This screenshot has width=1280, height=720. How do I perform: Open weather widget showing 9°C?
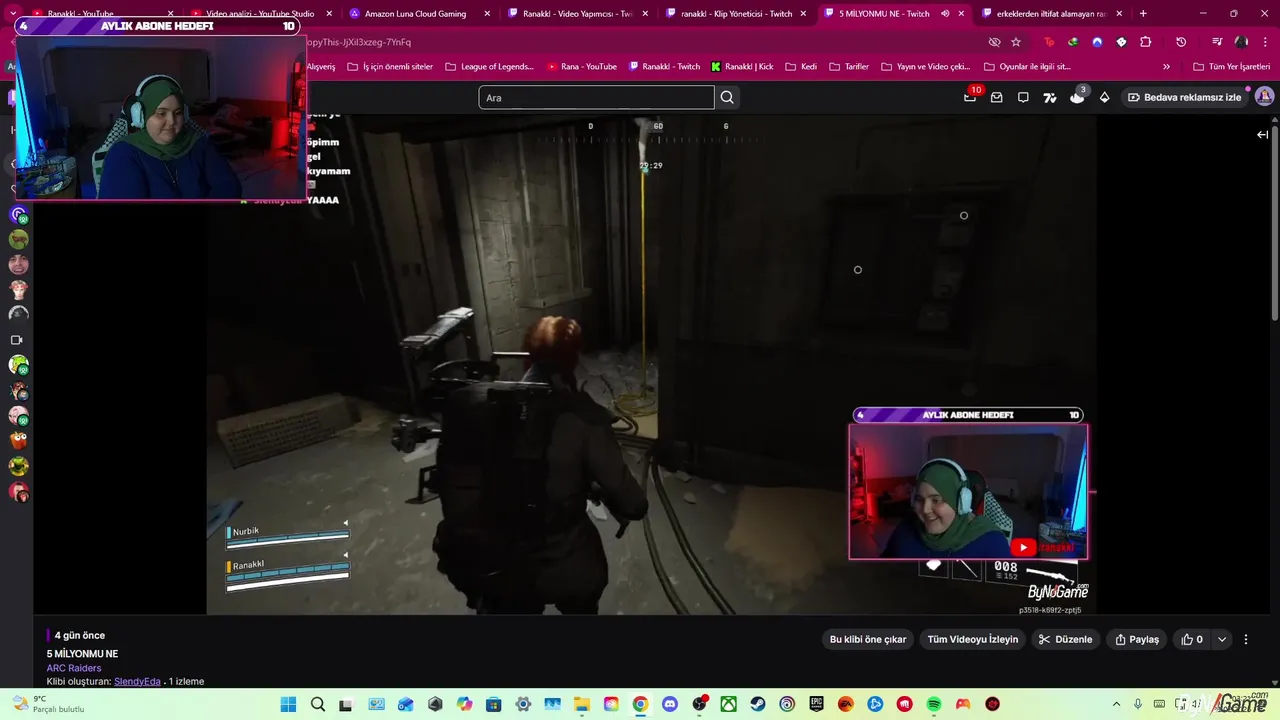(48, 704)
